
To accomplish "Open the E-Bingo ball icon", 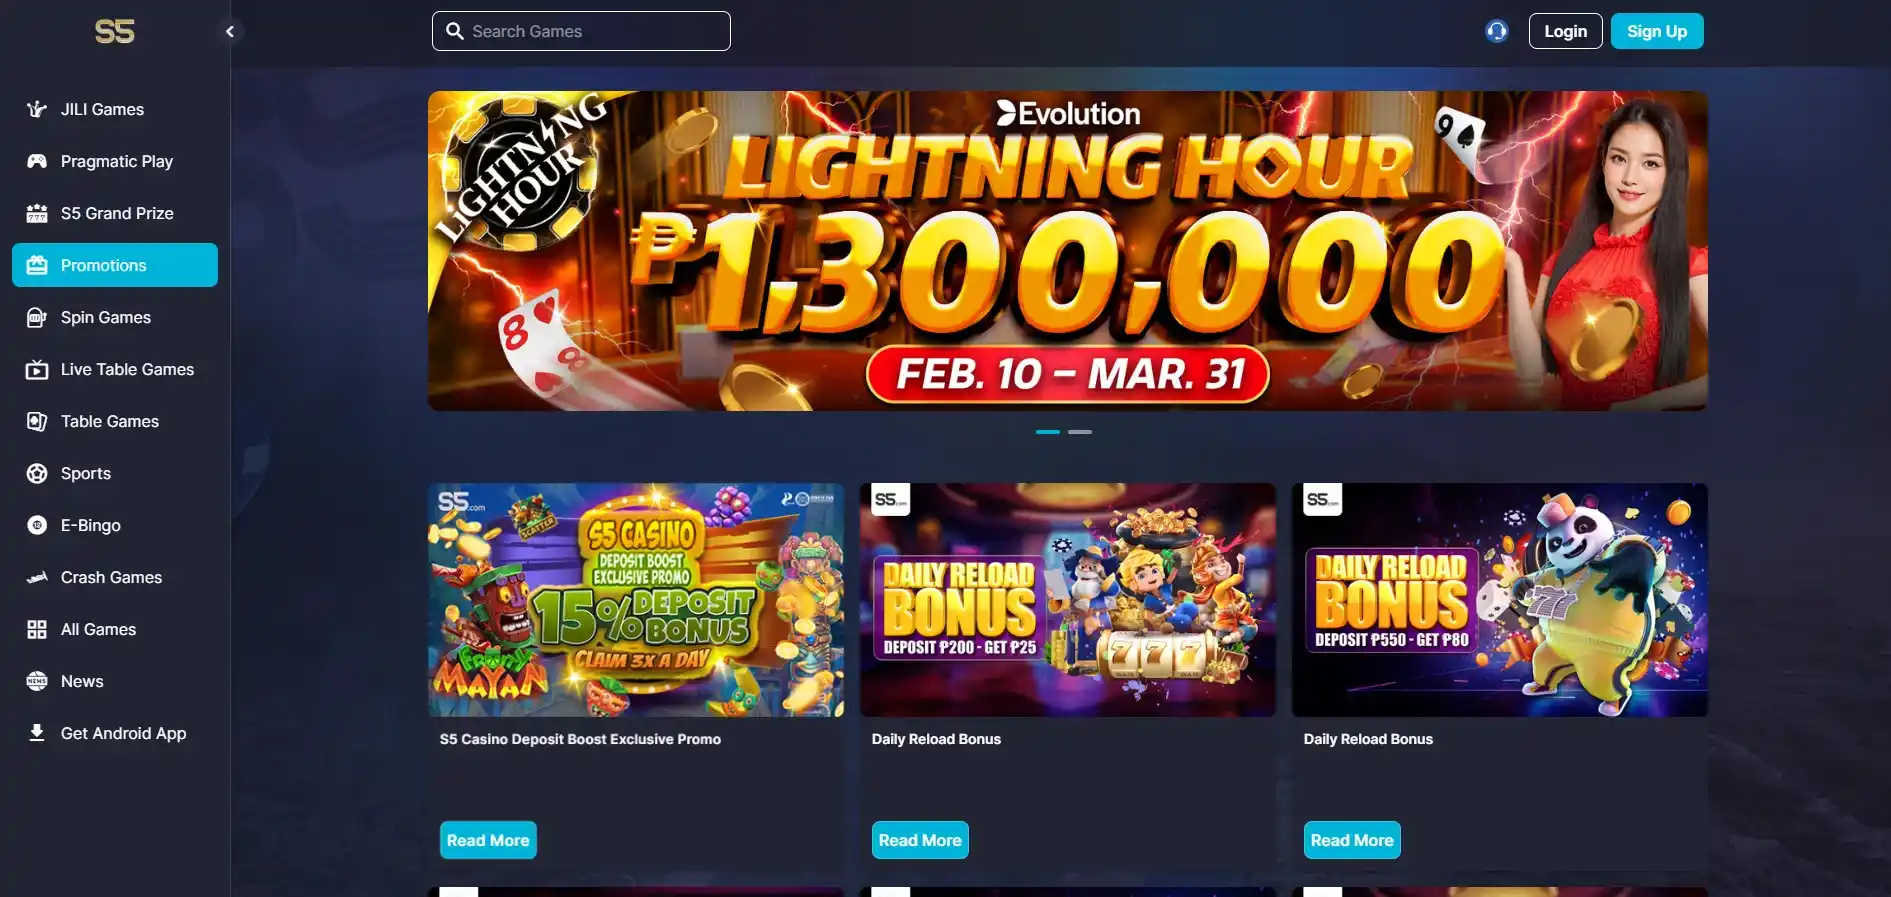I will coord(37,525).
